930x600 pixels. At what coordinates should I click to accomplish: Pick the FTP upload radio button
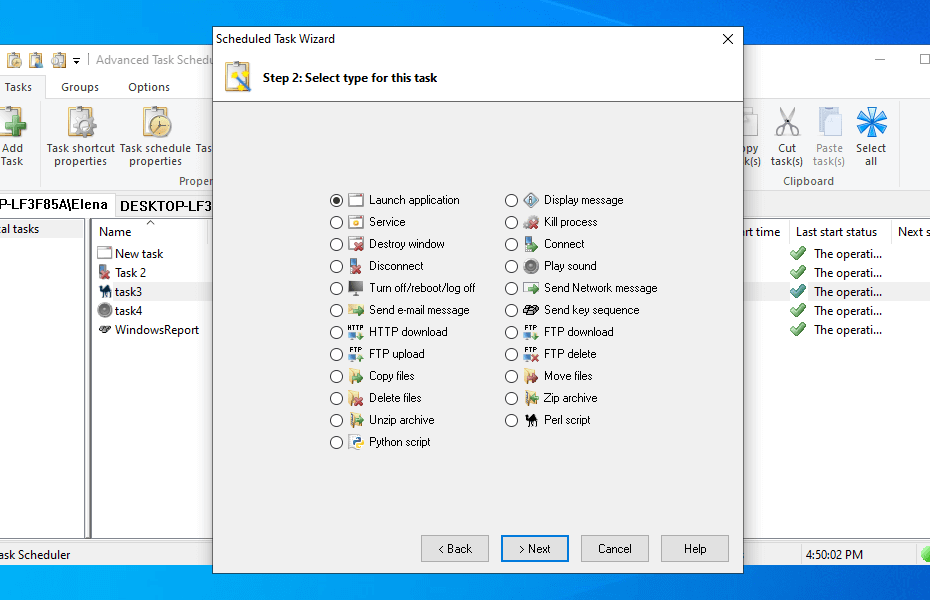(x=336, y=354)
